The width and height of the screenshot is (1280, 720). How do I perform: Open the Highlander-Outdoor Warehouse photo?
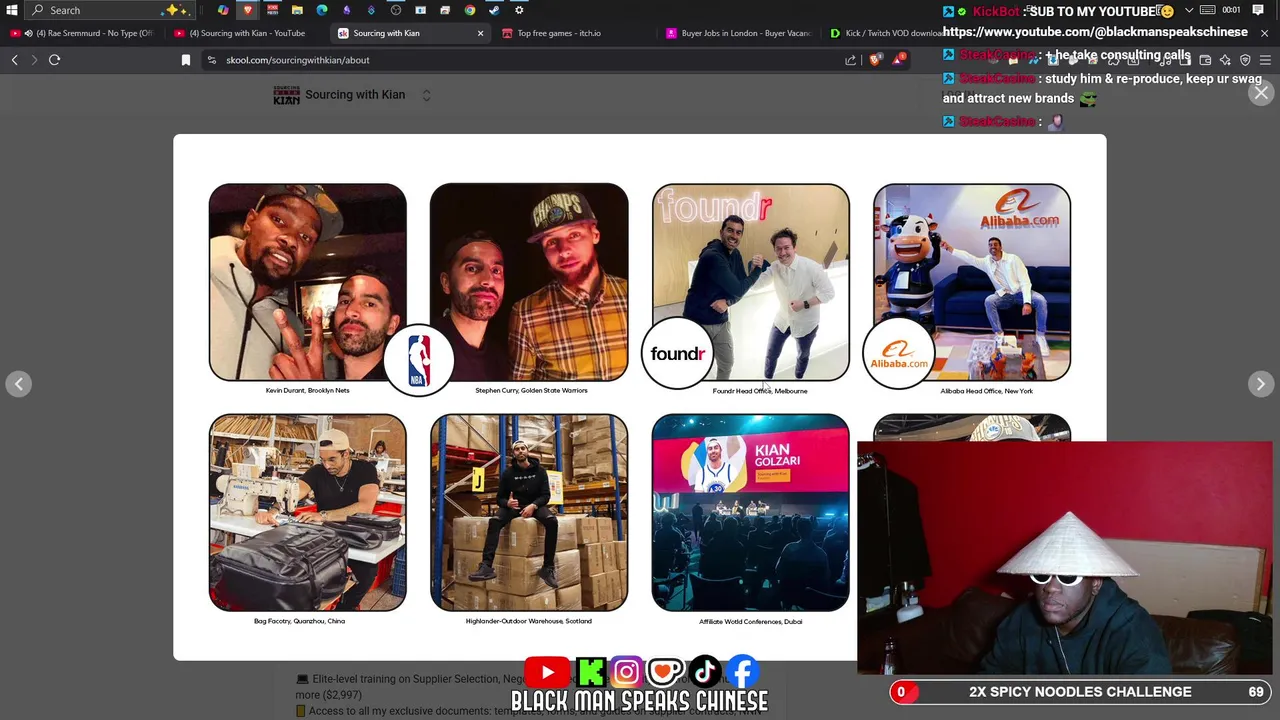[529, 512]
